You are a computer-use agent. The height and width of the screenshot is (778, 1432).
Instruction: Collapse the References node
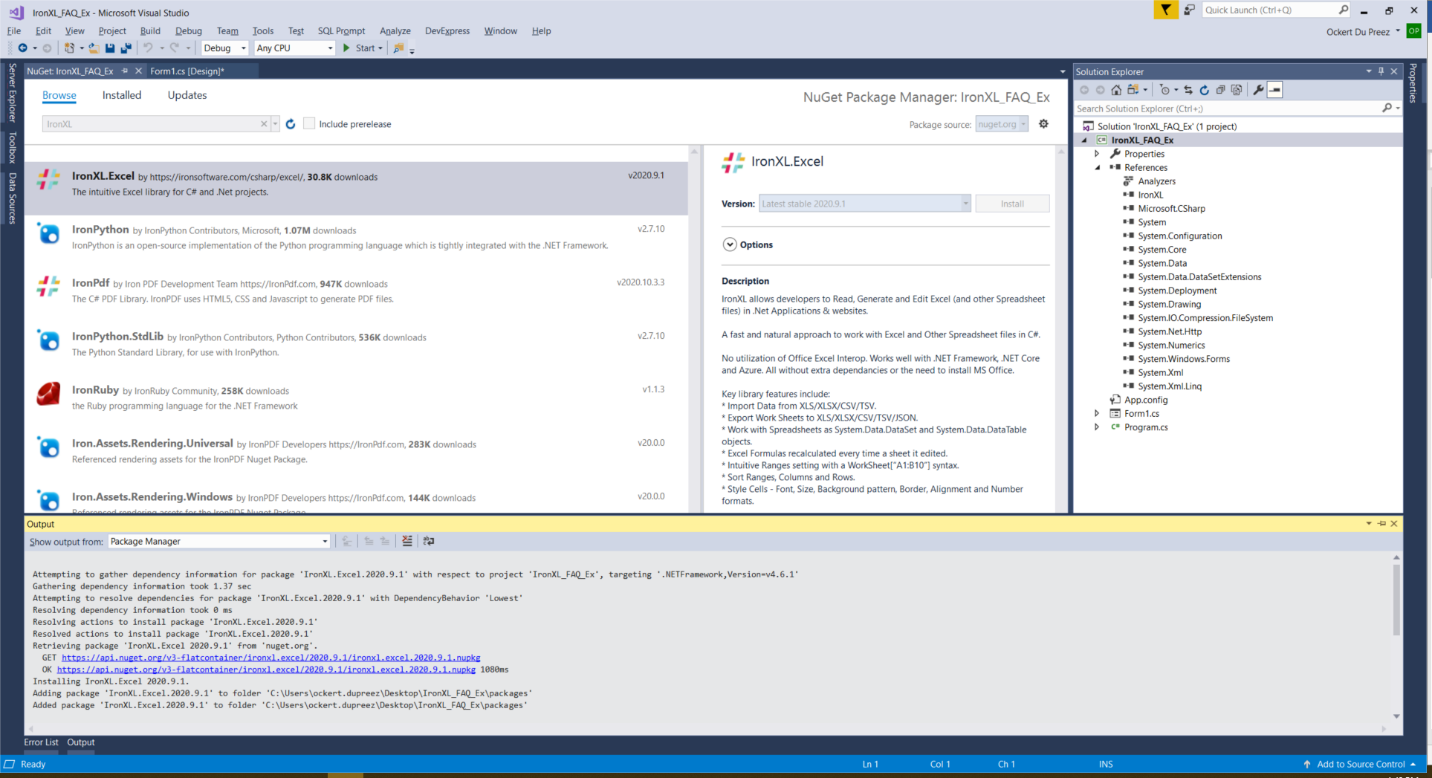coord(1097,168)
